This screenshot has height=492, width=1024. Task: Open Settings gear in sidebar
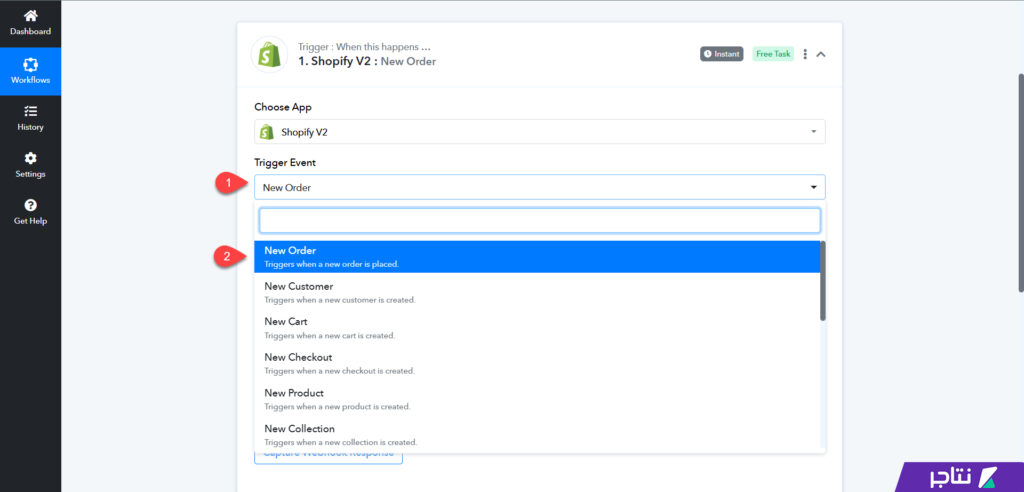pyautogui.click(x=30, y=165)
